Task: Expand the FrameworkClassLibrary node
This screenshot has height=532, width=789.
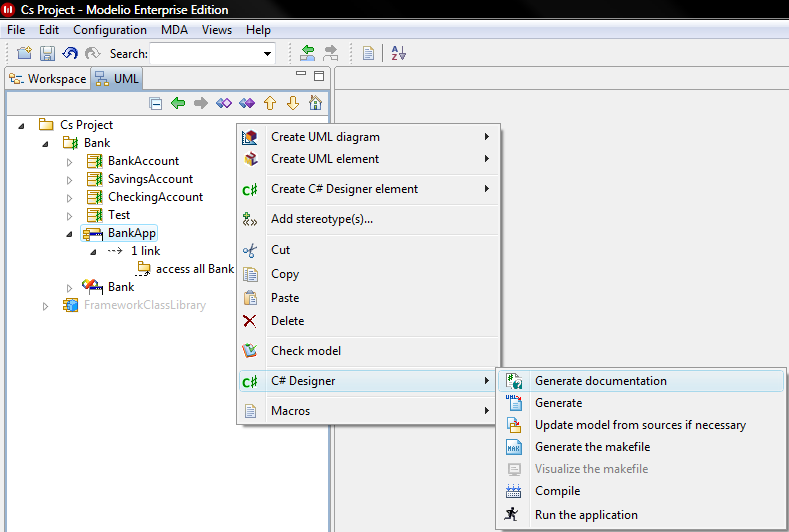Action: (x=45, y=306)
